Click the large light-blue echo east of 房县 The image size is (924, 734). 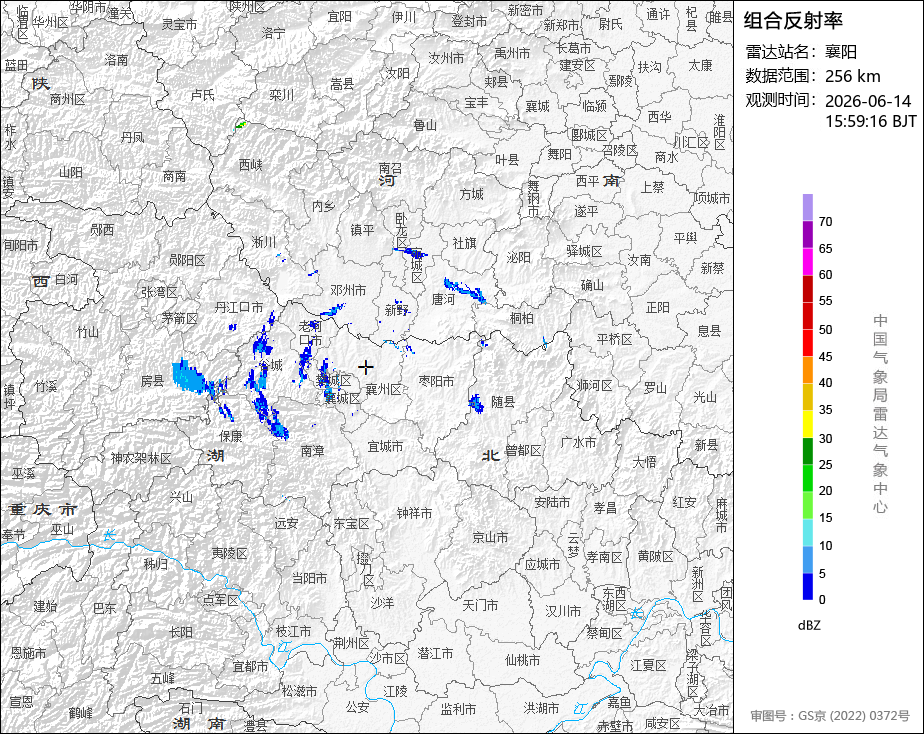point(189,376)
